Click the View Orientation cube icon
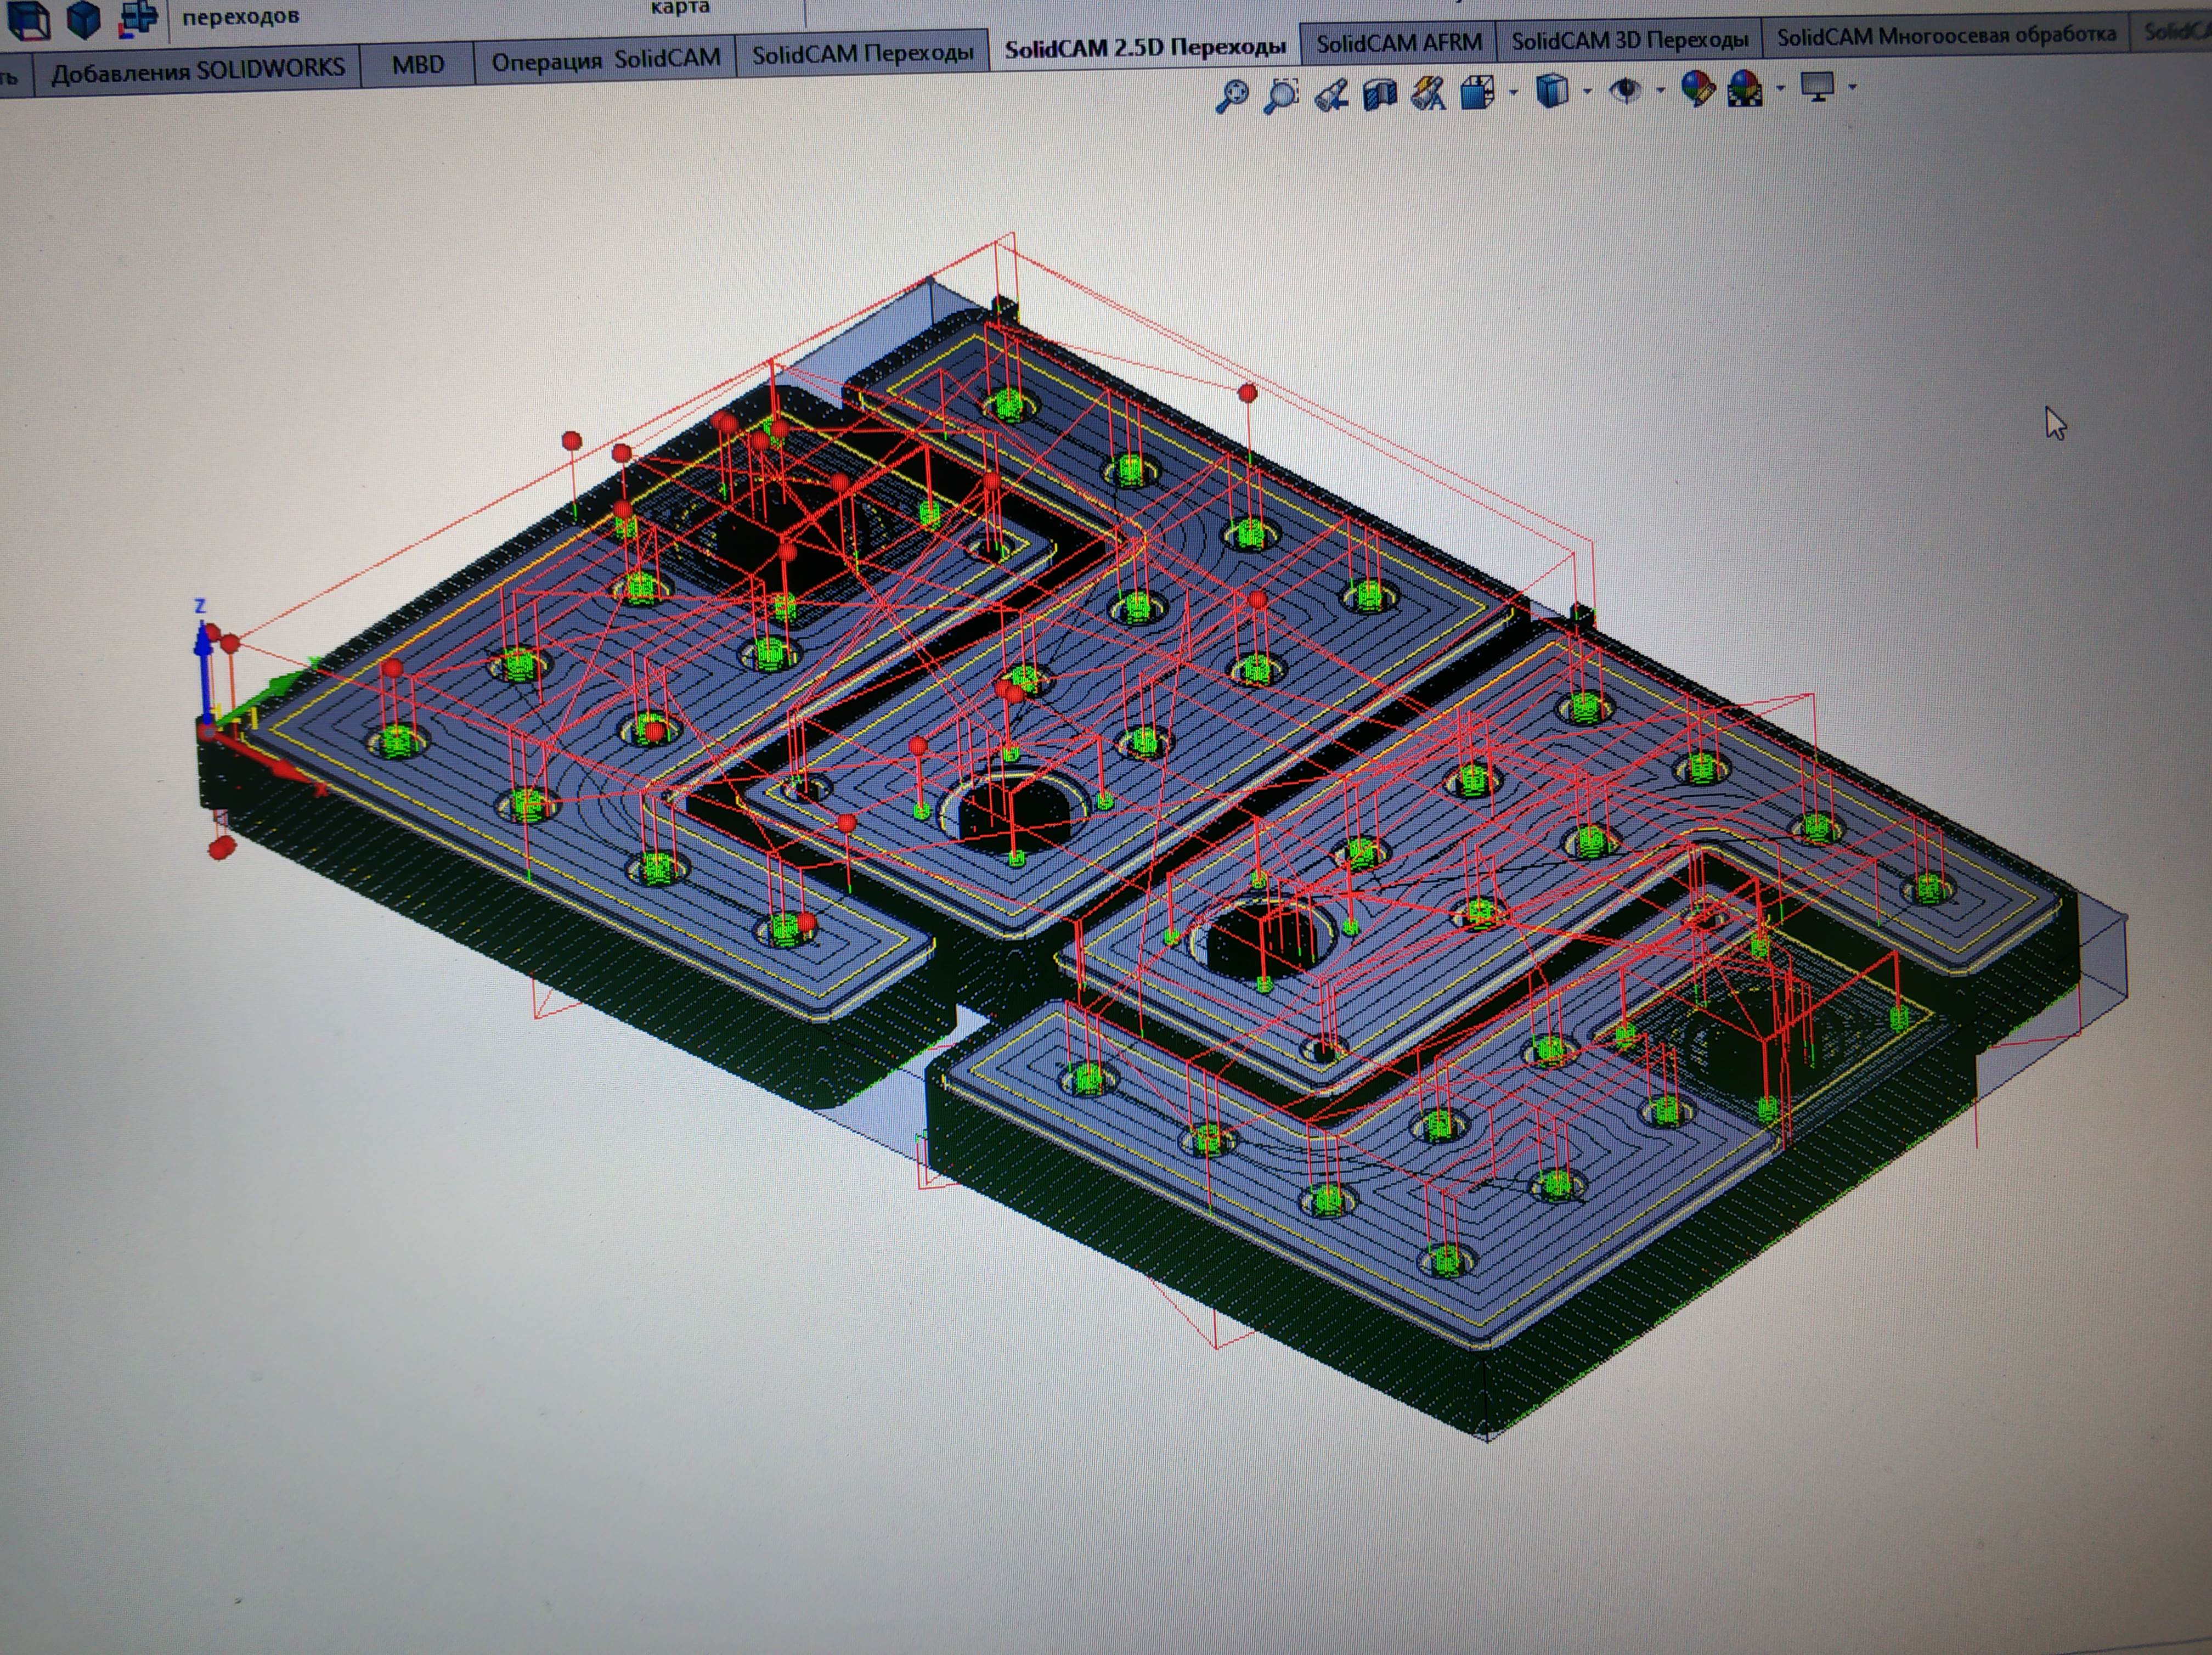The height and width of the screenshot is (1655, 2212). pyautogui.click(x=1477, y=92)
